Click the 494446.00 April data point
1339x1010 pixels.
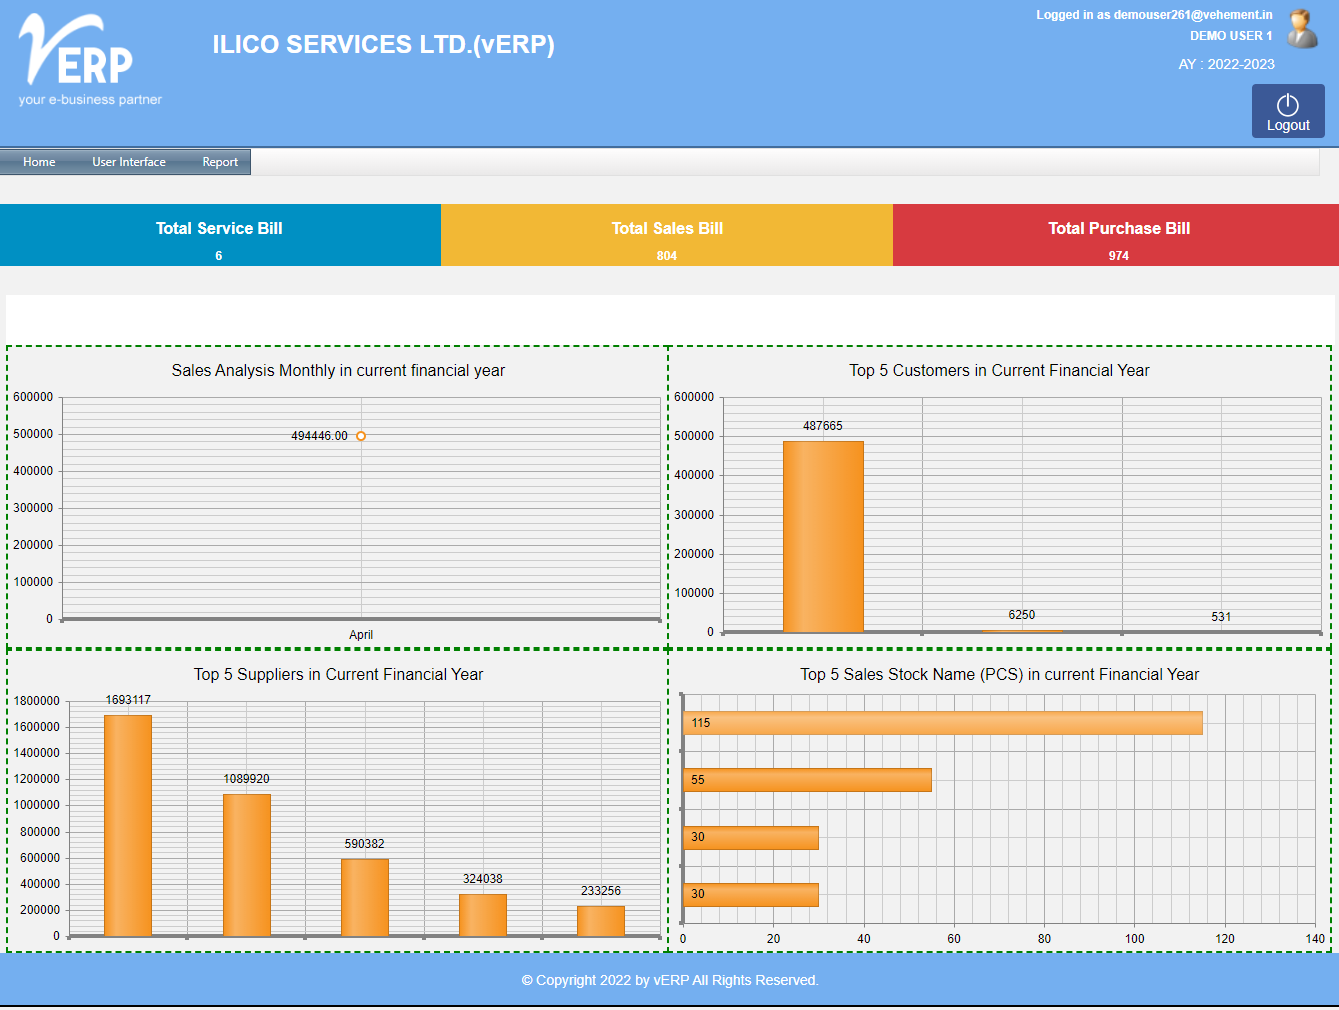[361, 436]
